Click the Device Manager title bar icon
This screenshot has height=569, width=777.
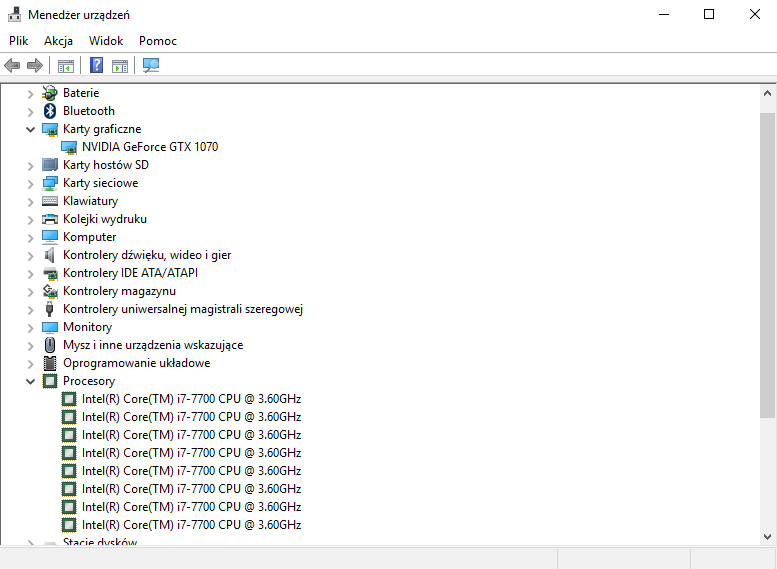point(14,14)
